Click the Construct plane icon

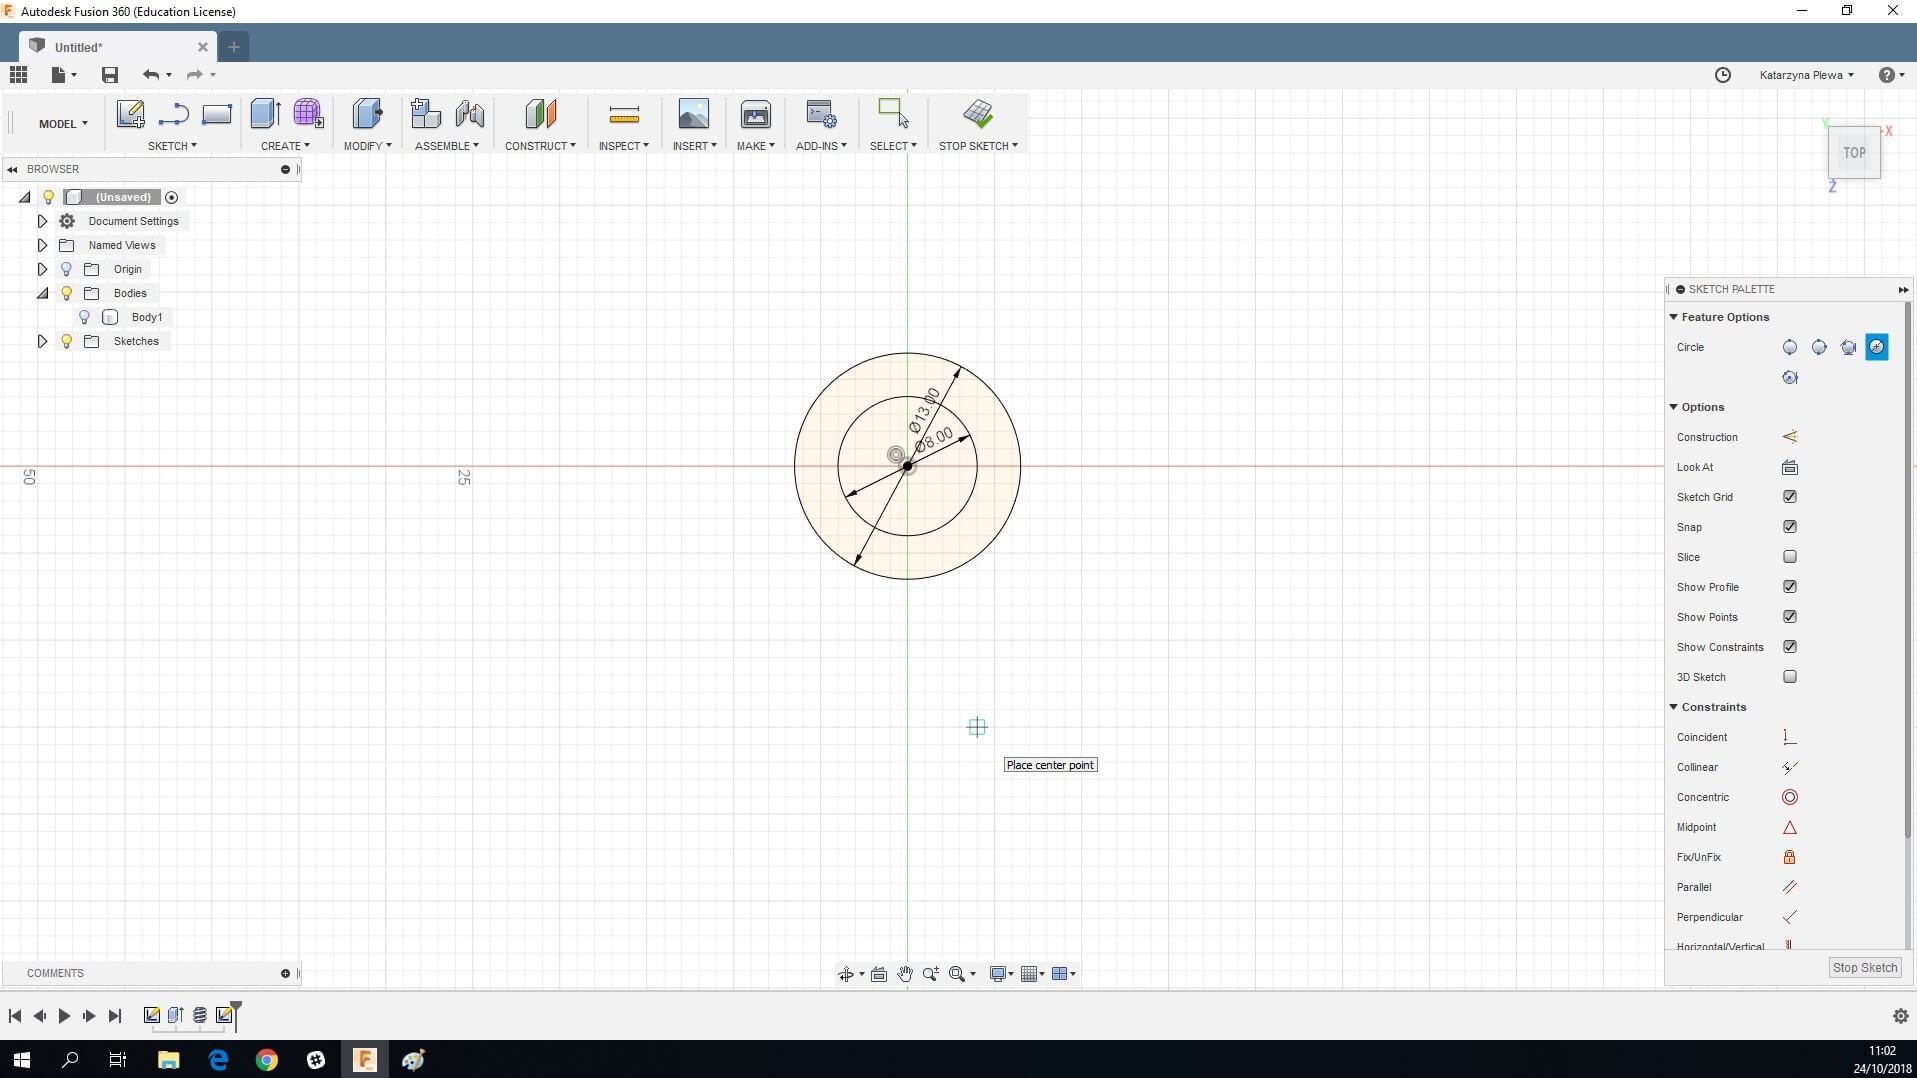pos(540,113)
